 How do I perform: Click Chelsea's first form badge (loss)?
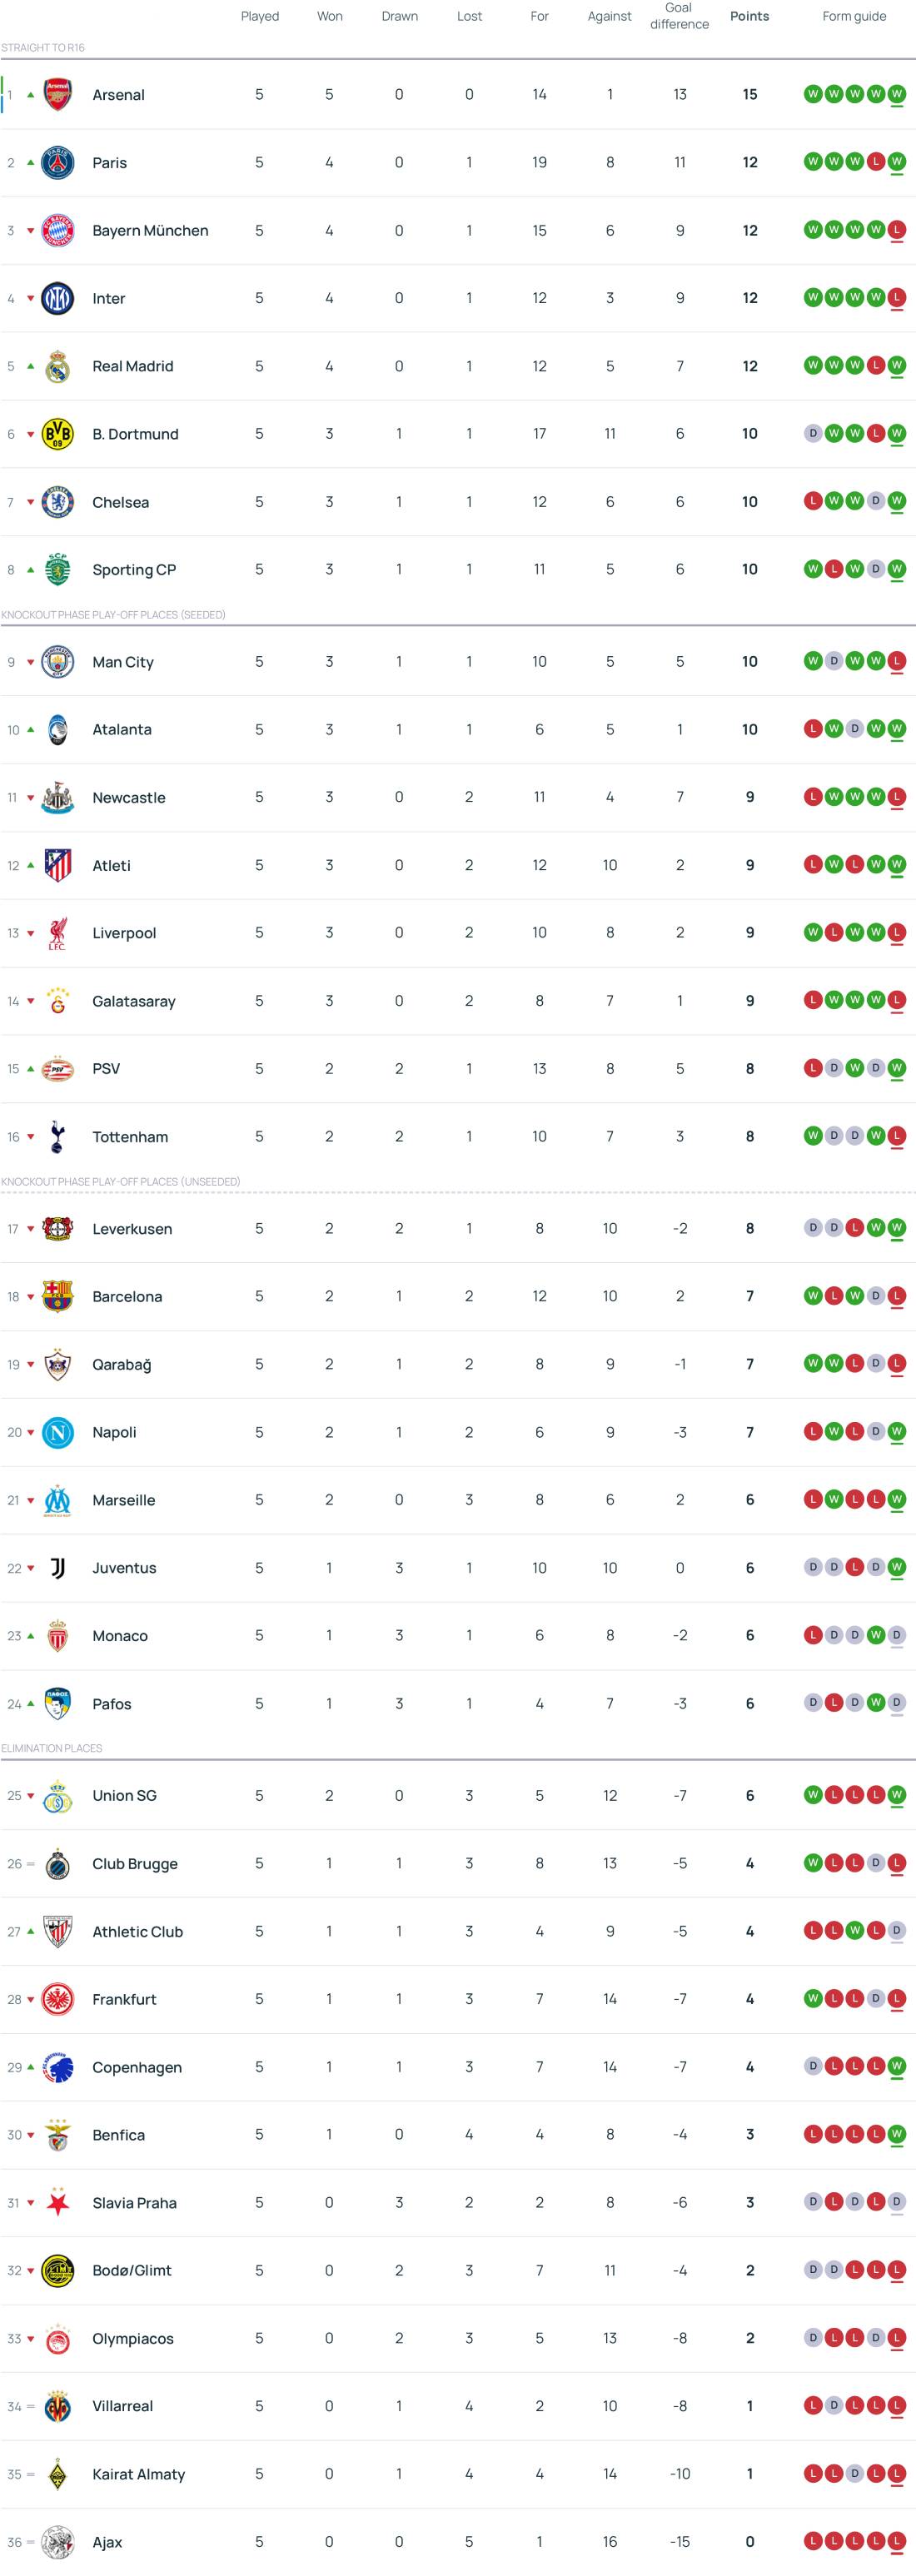812,501
